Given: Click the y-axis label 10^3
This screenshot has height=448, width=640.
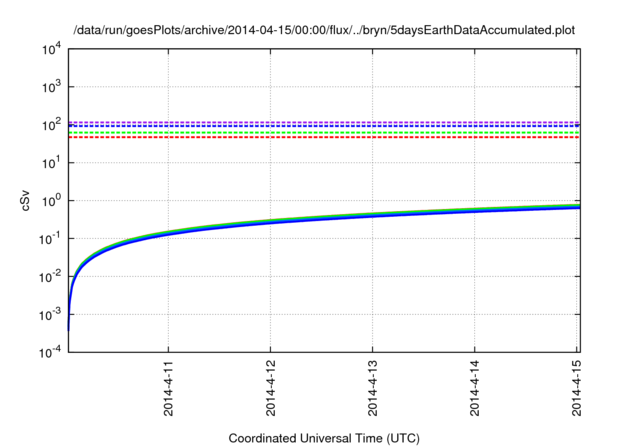Looking at the screenshot, I should point(51,86).
